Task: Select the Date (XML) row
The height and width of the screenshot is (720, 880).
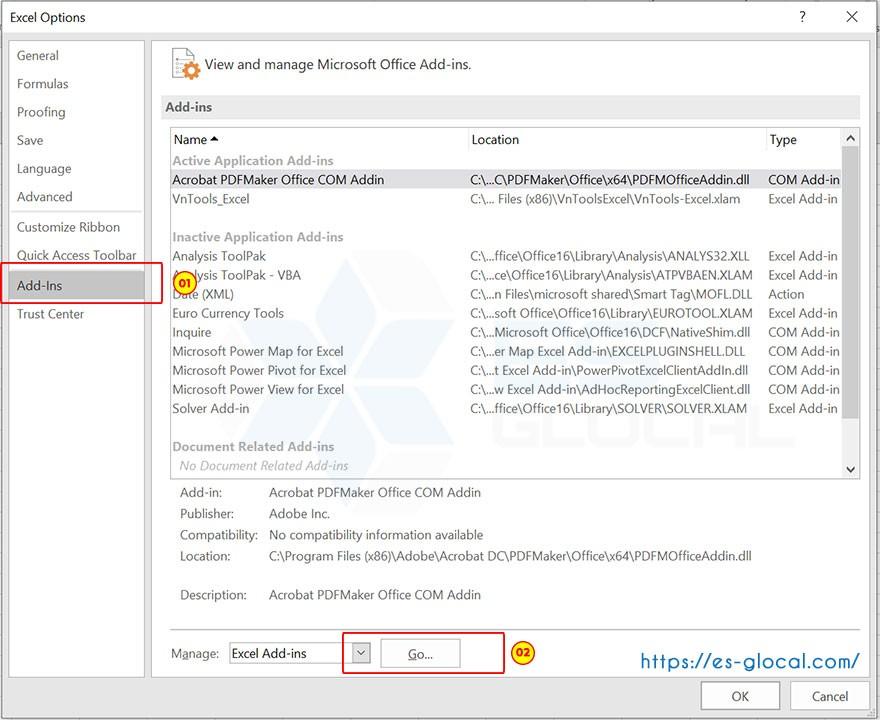Action: pyautogui.click(x=506, y=295)
